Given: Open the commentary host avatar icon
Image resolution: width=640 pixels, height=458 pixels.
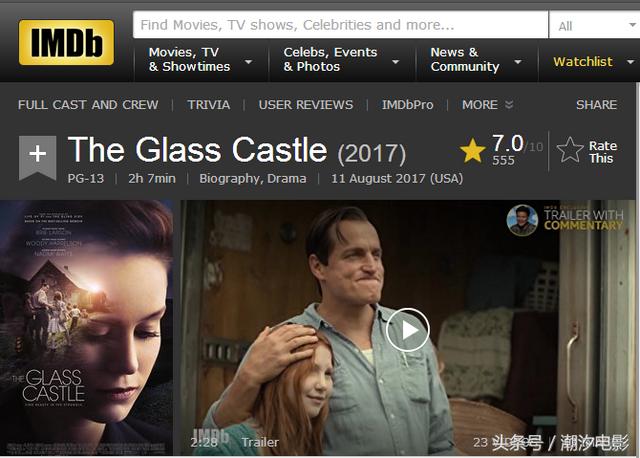Looking at the screenshot, I should point(522,220).
